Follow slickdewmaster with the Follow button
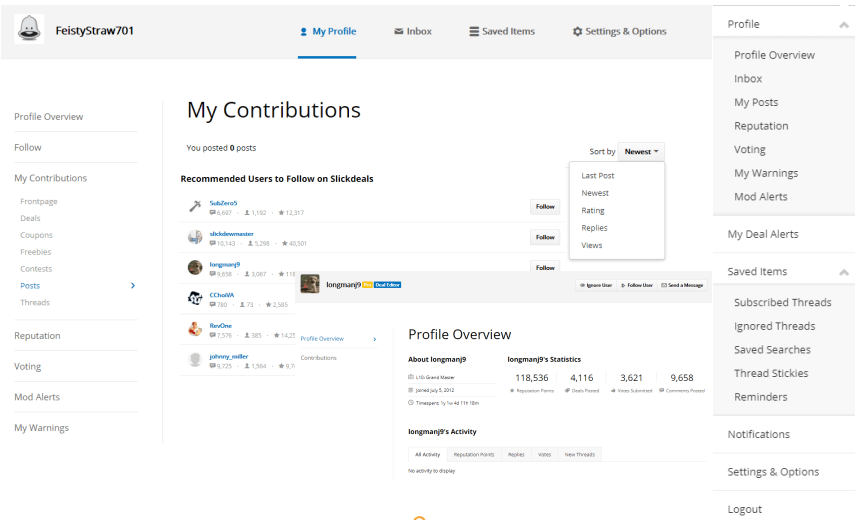 [545, 237]
